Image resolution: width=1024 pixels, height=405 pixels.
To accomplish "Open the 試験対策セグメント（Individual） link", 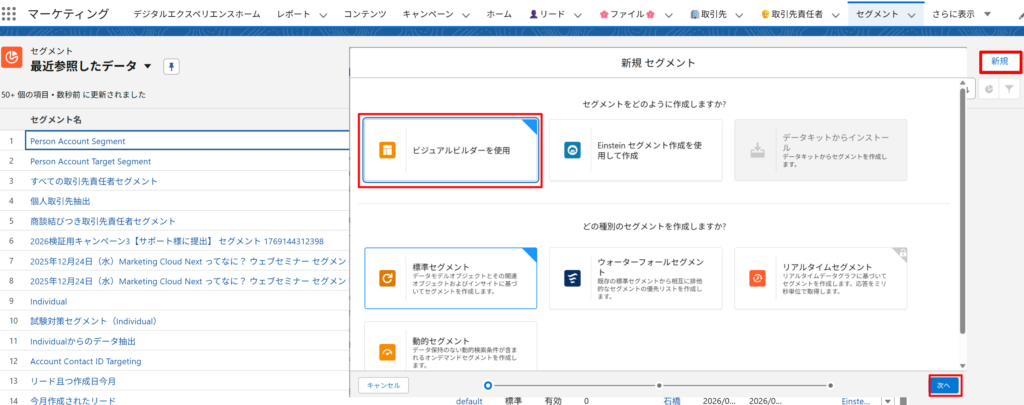I will (95, 321).
